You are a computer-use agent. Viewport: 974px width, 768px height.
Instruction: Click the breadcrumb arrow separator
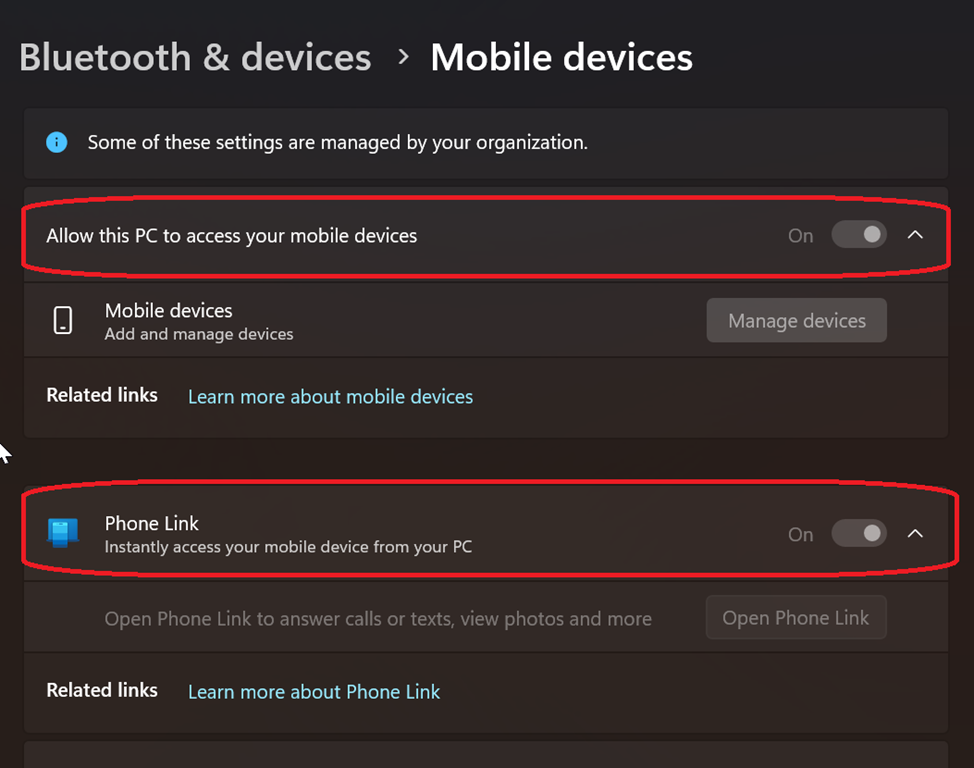click(x=403, y=57)
